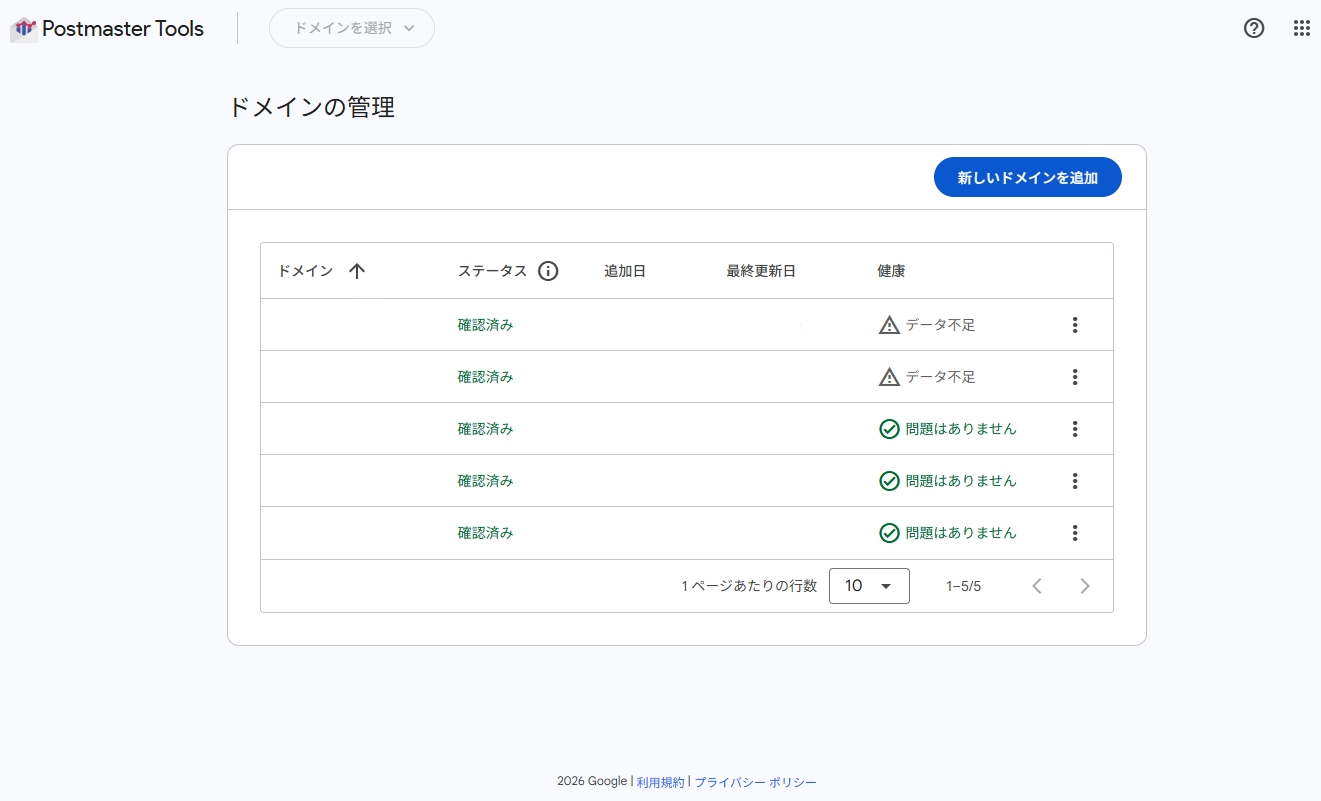Click the warning triangle icon in first row
Viewport: 1321px width, 801px height.
click(889, 325)
